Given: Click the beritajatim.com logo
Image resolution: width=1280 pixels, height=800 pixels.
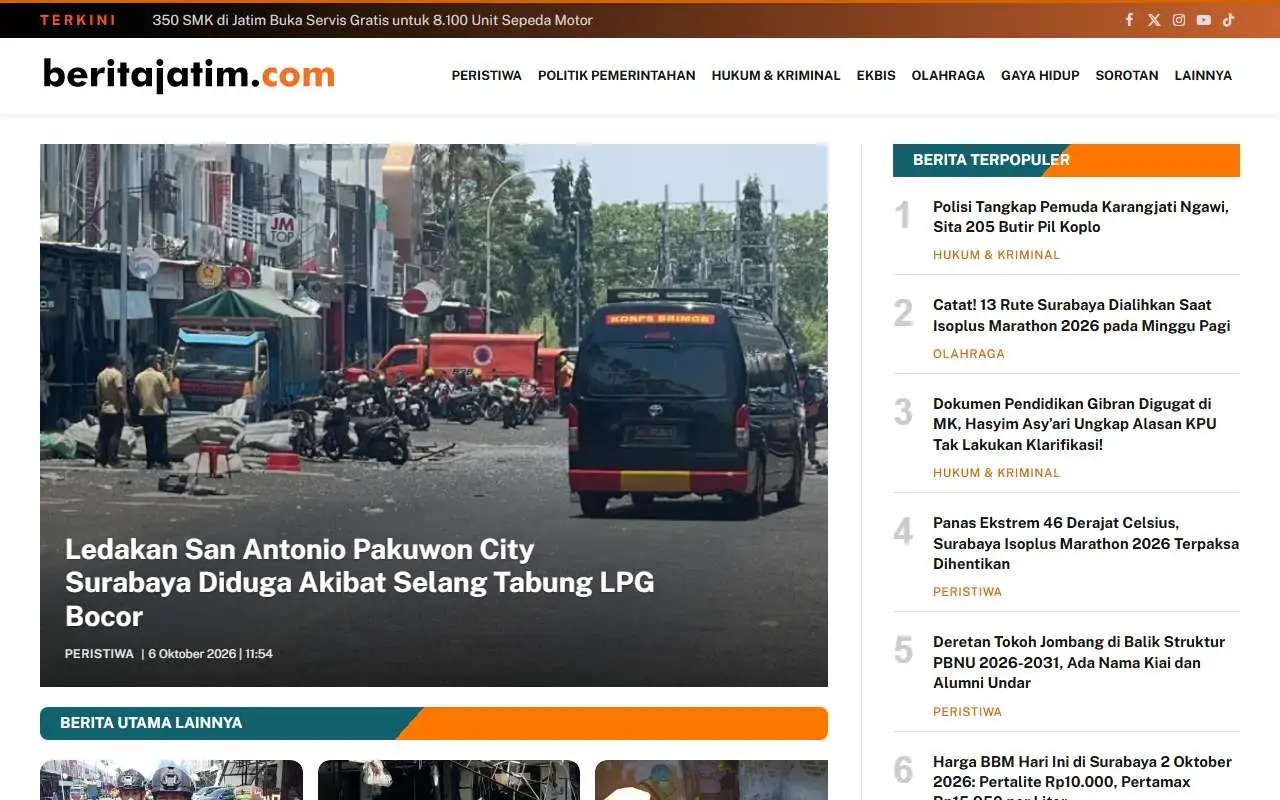Looking at the screenshot, I should pyautogui.click(x=189, y=75).
